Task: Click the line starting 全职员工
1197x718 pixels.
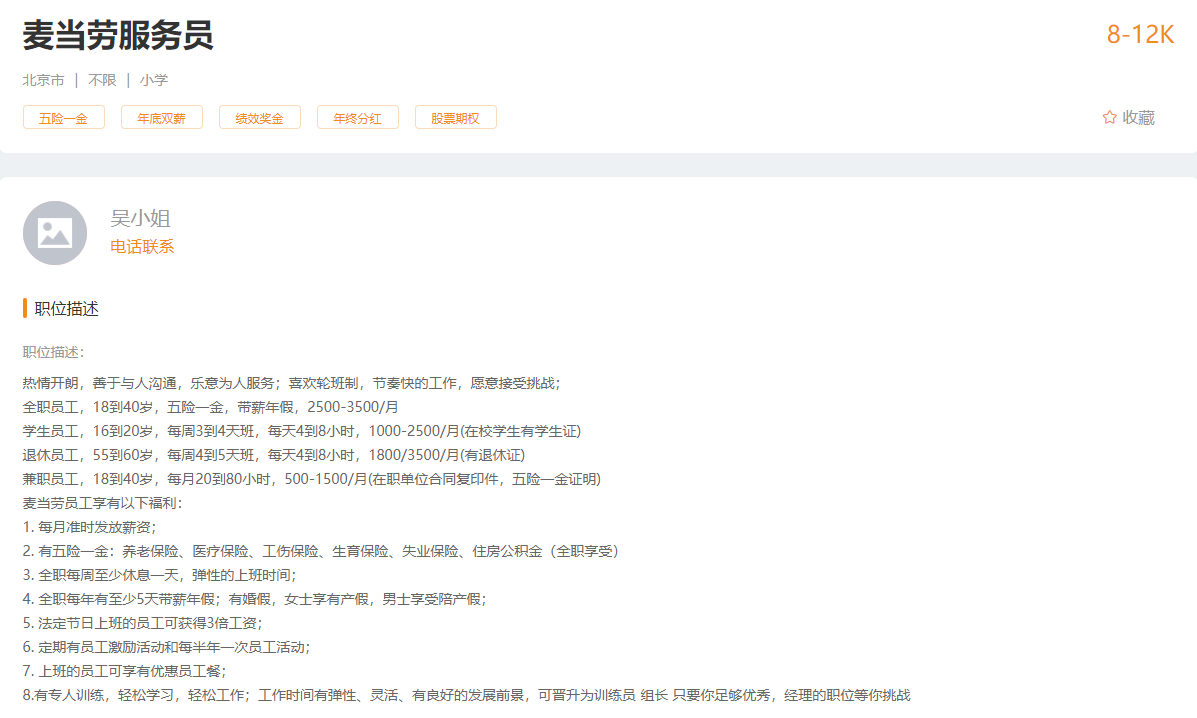Action: [x=210, y=407]
